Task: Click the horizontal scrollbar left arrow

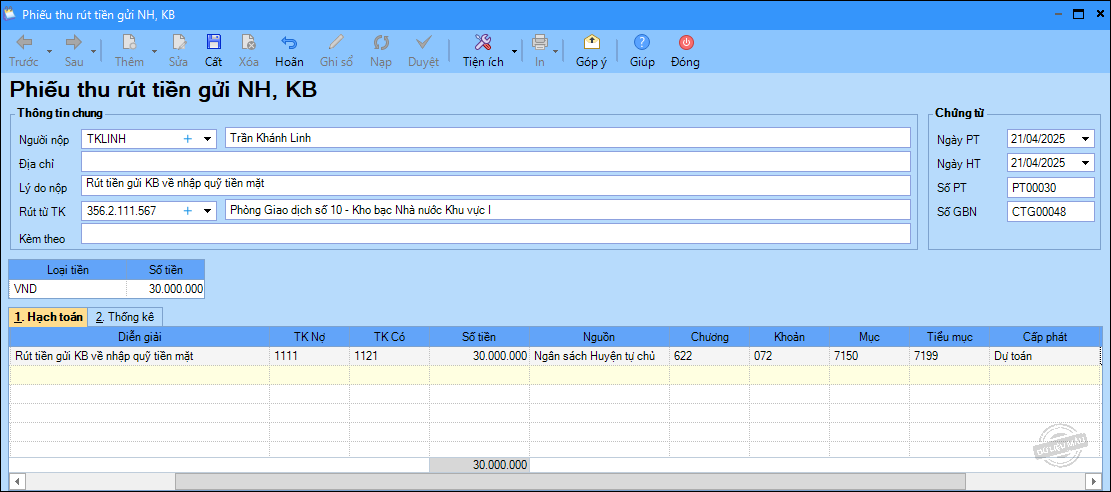Action: (x=17, y=481)
